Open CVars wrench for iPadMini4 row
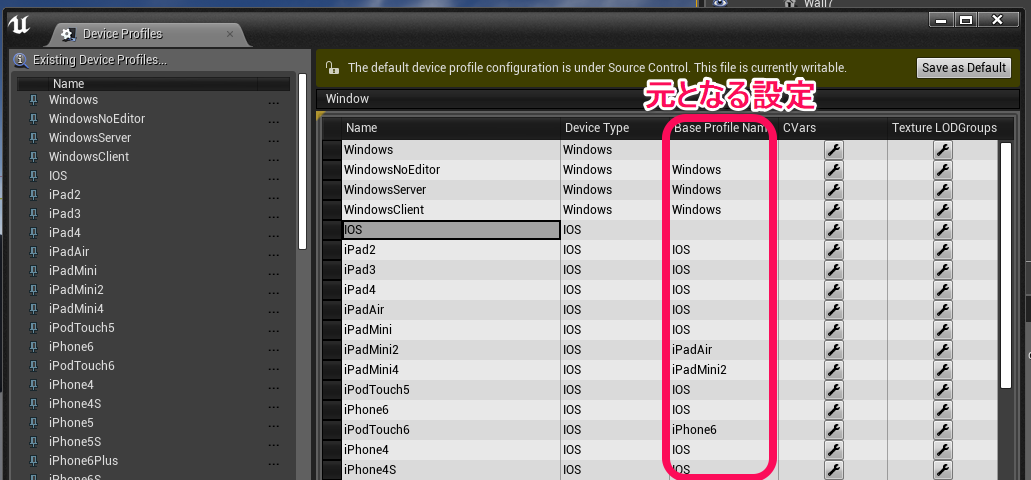 [x=833, y=370]
